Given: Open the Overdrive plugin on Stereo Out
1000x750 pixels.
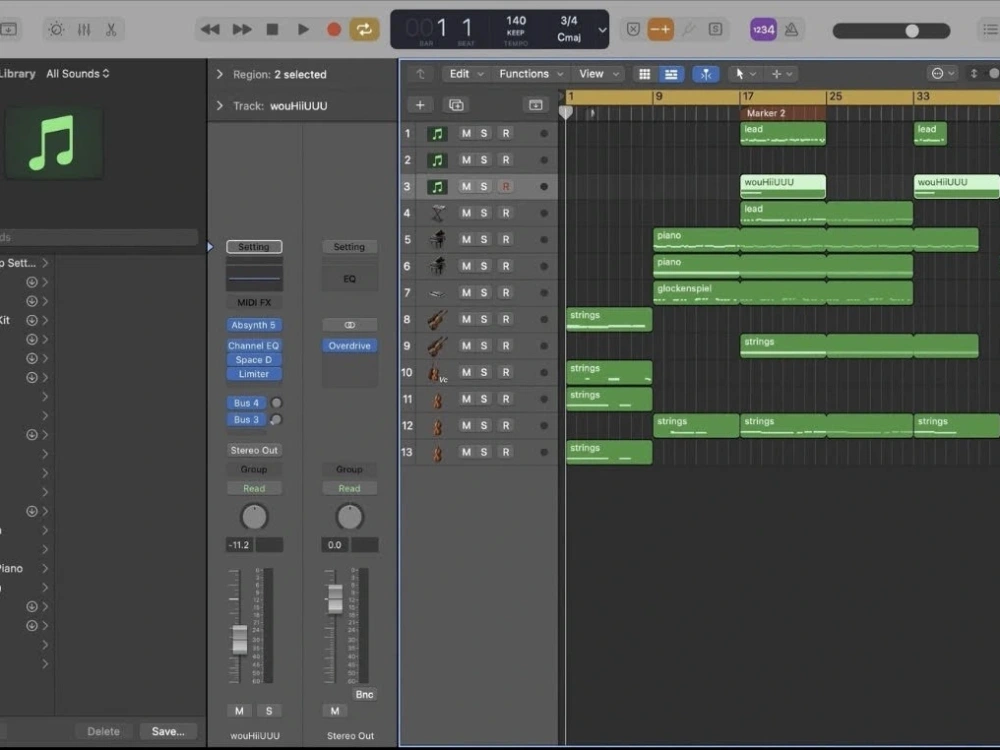Looking at the screenshot, I should pos(349,346).
